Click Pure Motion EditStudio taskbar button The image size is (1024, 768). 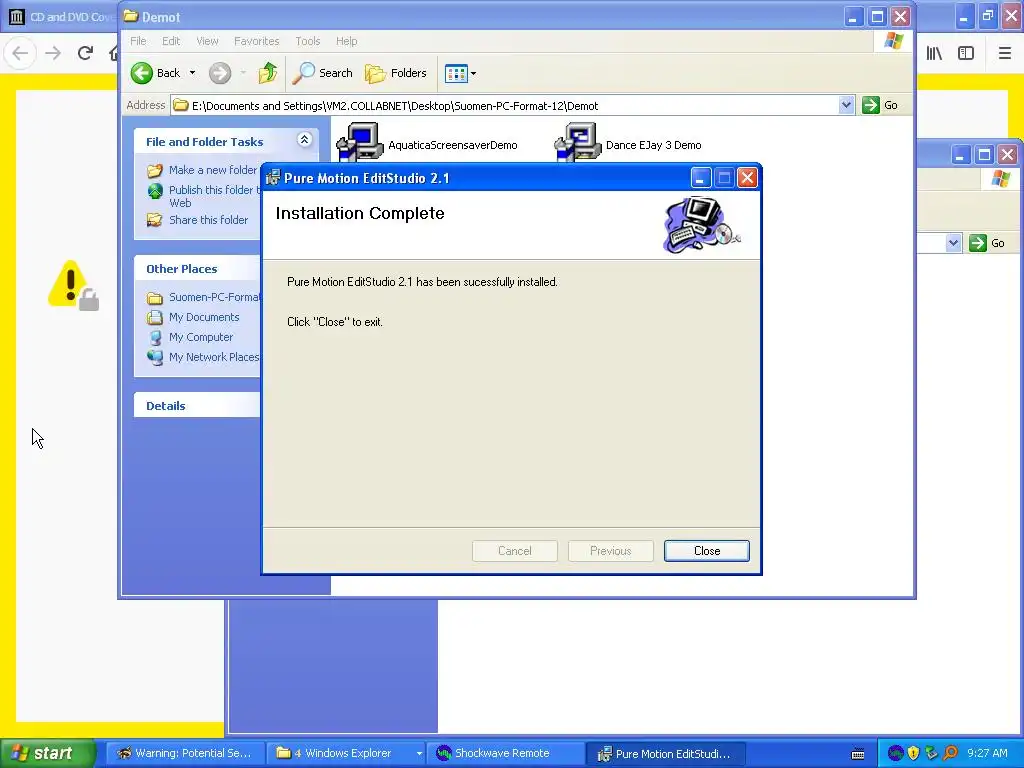664,754
